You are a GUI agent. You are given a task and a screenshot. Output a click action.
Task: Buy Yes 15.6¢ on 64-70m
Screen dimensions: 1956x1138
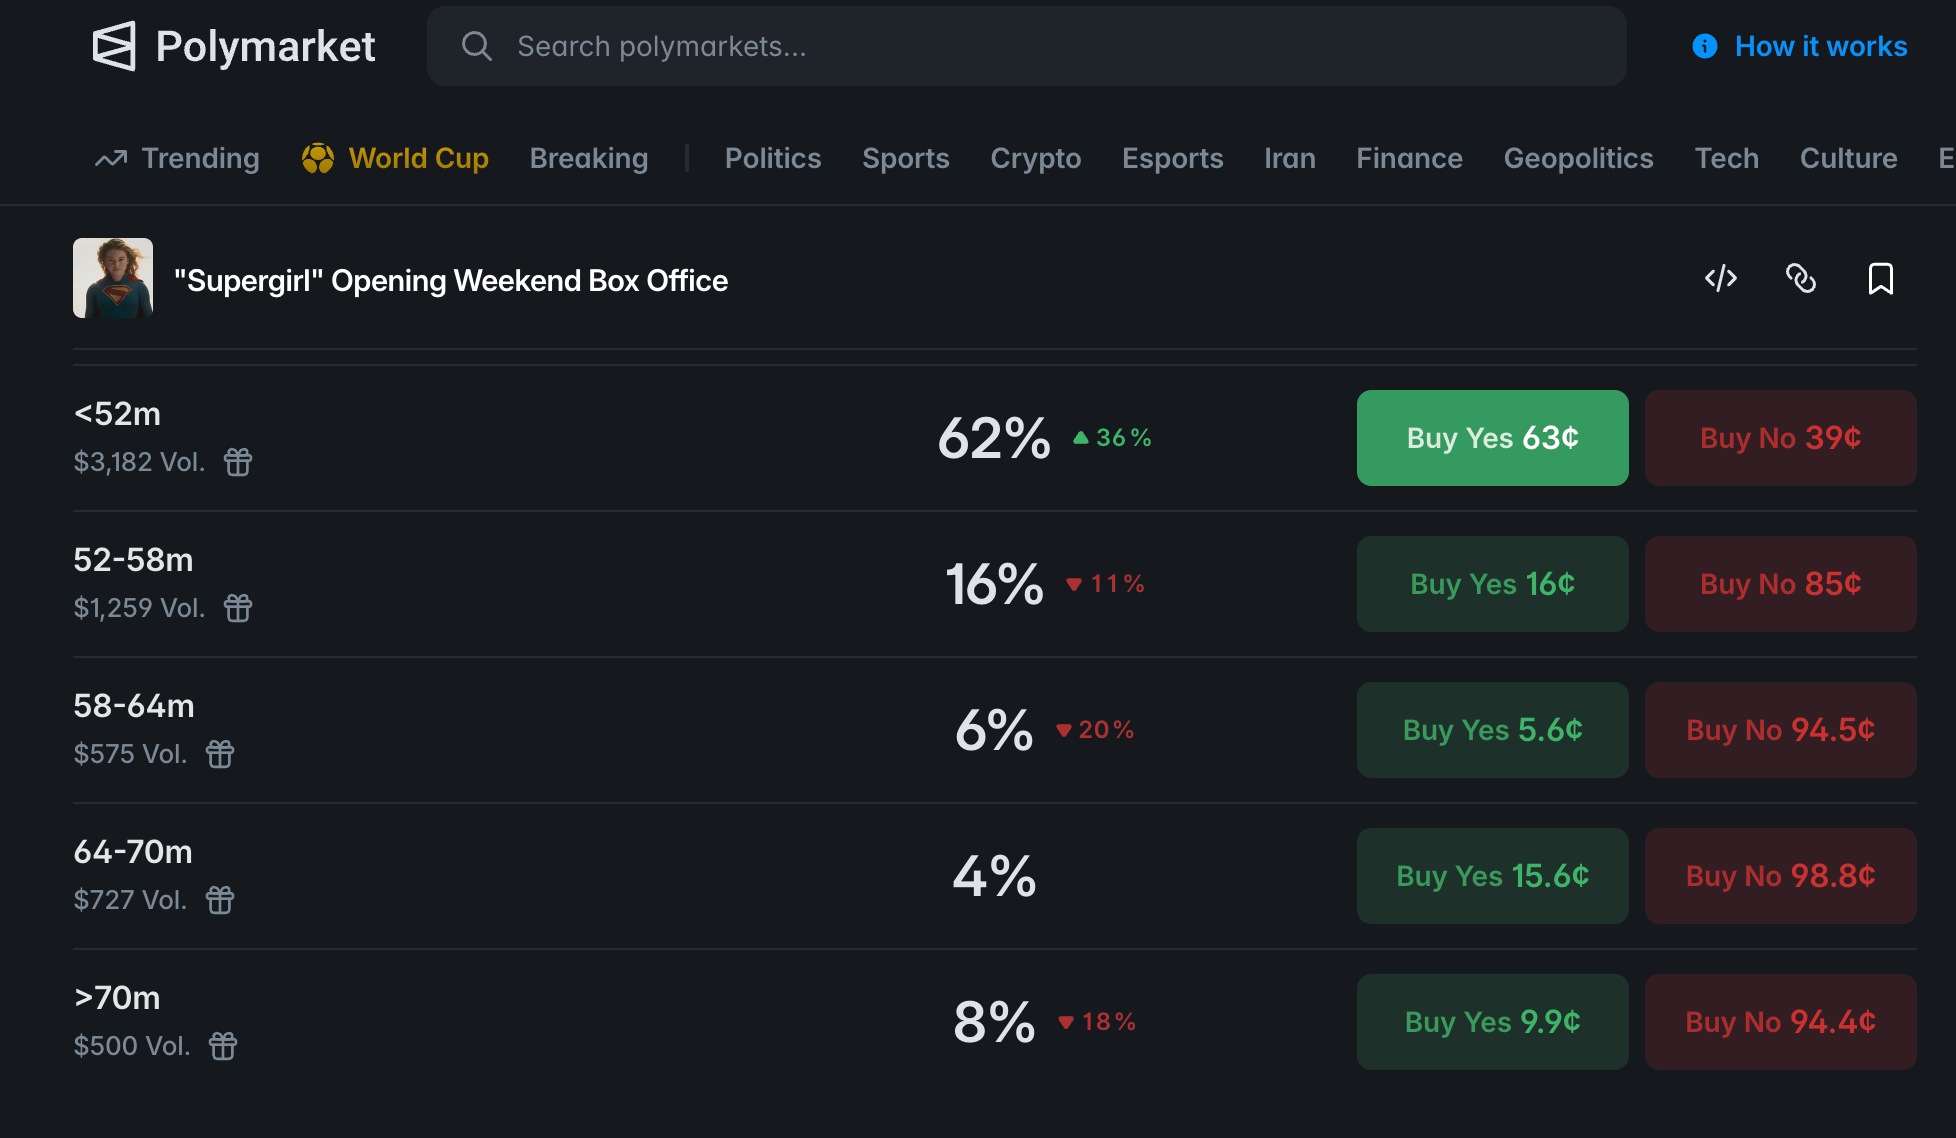(x=1493, y=876)
